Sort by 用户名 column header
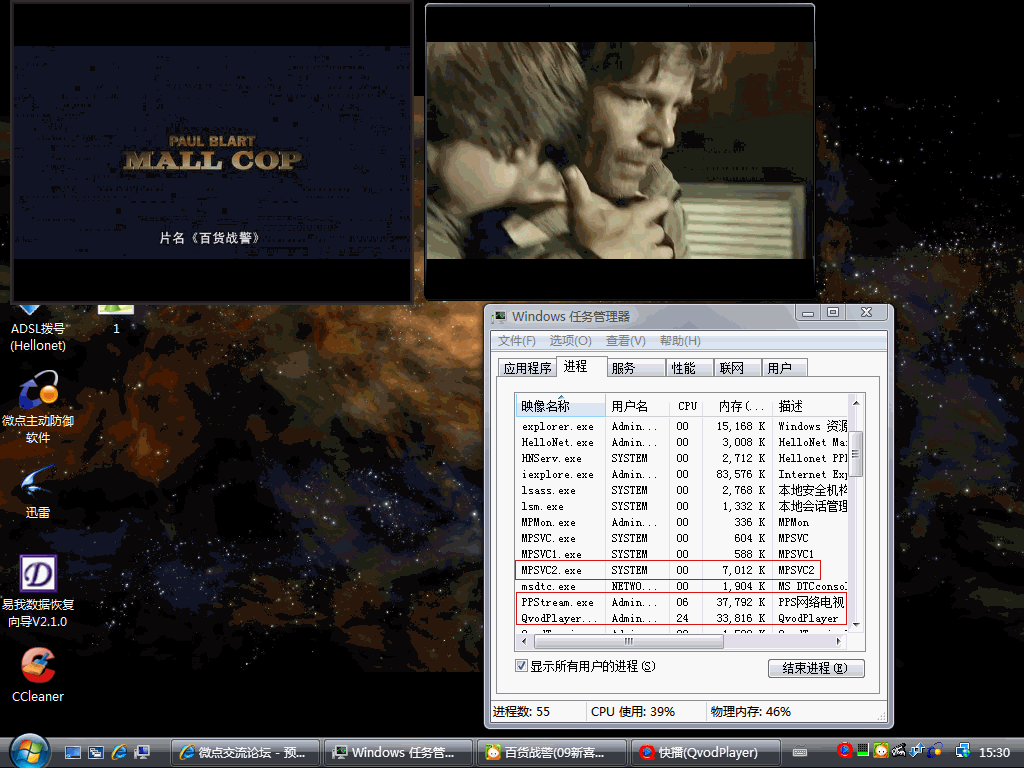The height and width of the screenshot is (768, 1024). pyautogui.click(x=637, y=406)
